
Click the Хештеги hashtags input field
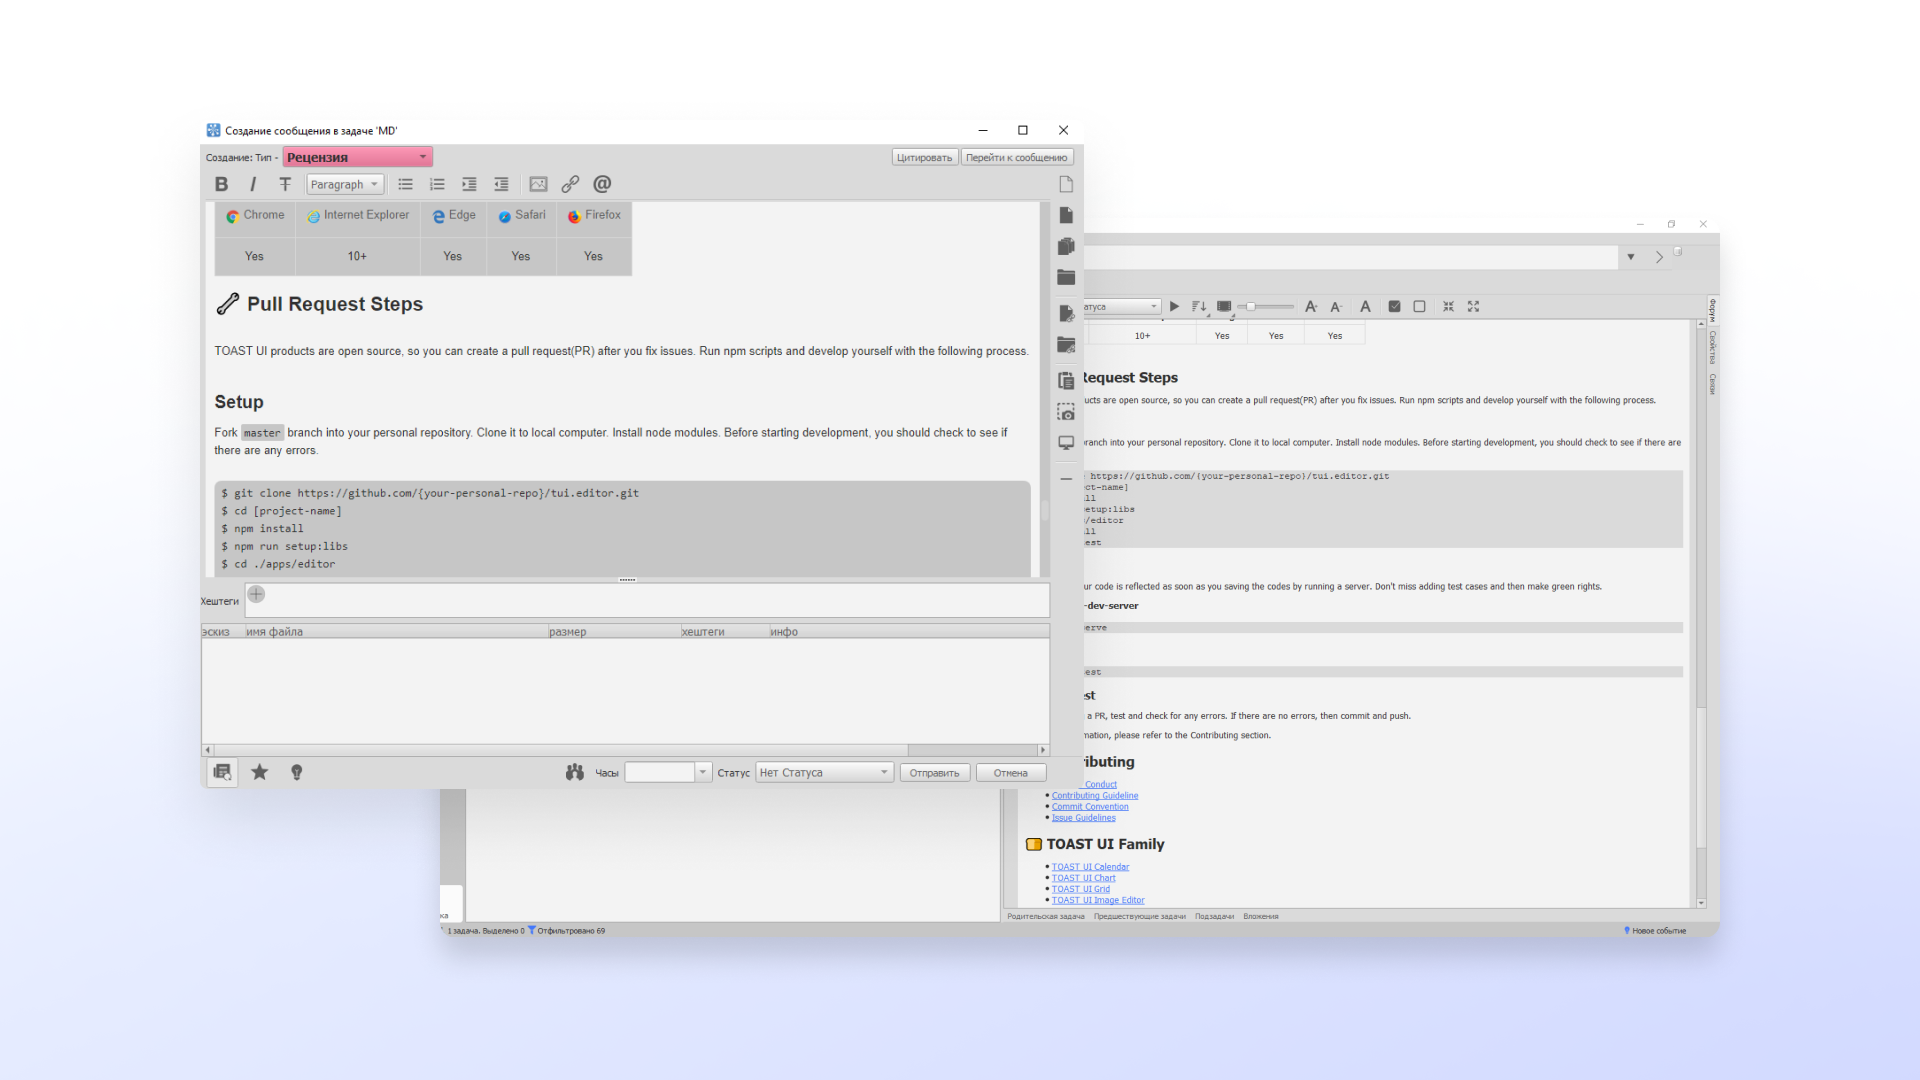[x=647, y=601]
